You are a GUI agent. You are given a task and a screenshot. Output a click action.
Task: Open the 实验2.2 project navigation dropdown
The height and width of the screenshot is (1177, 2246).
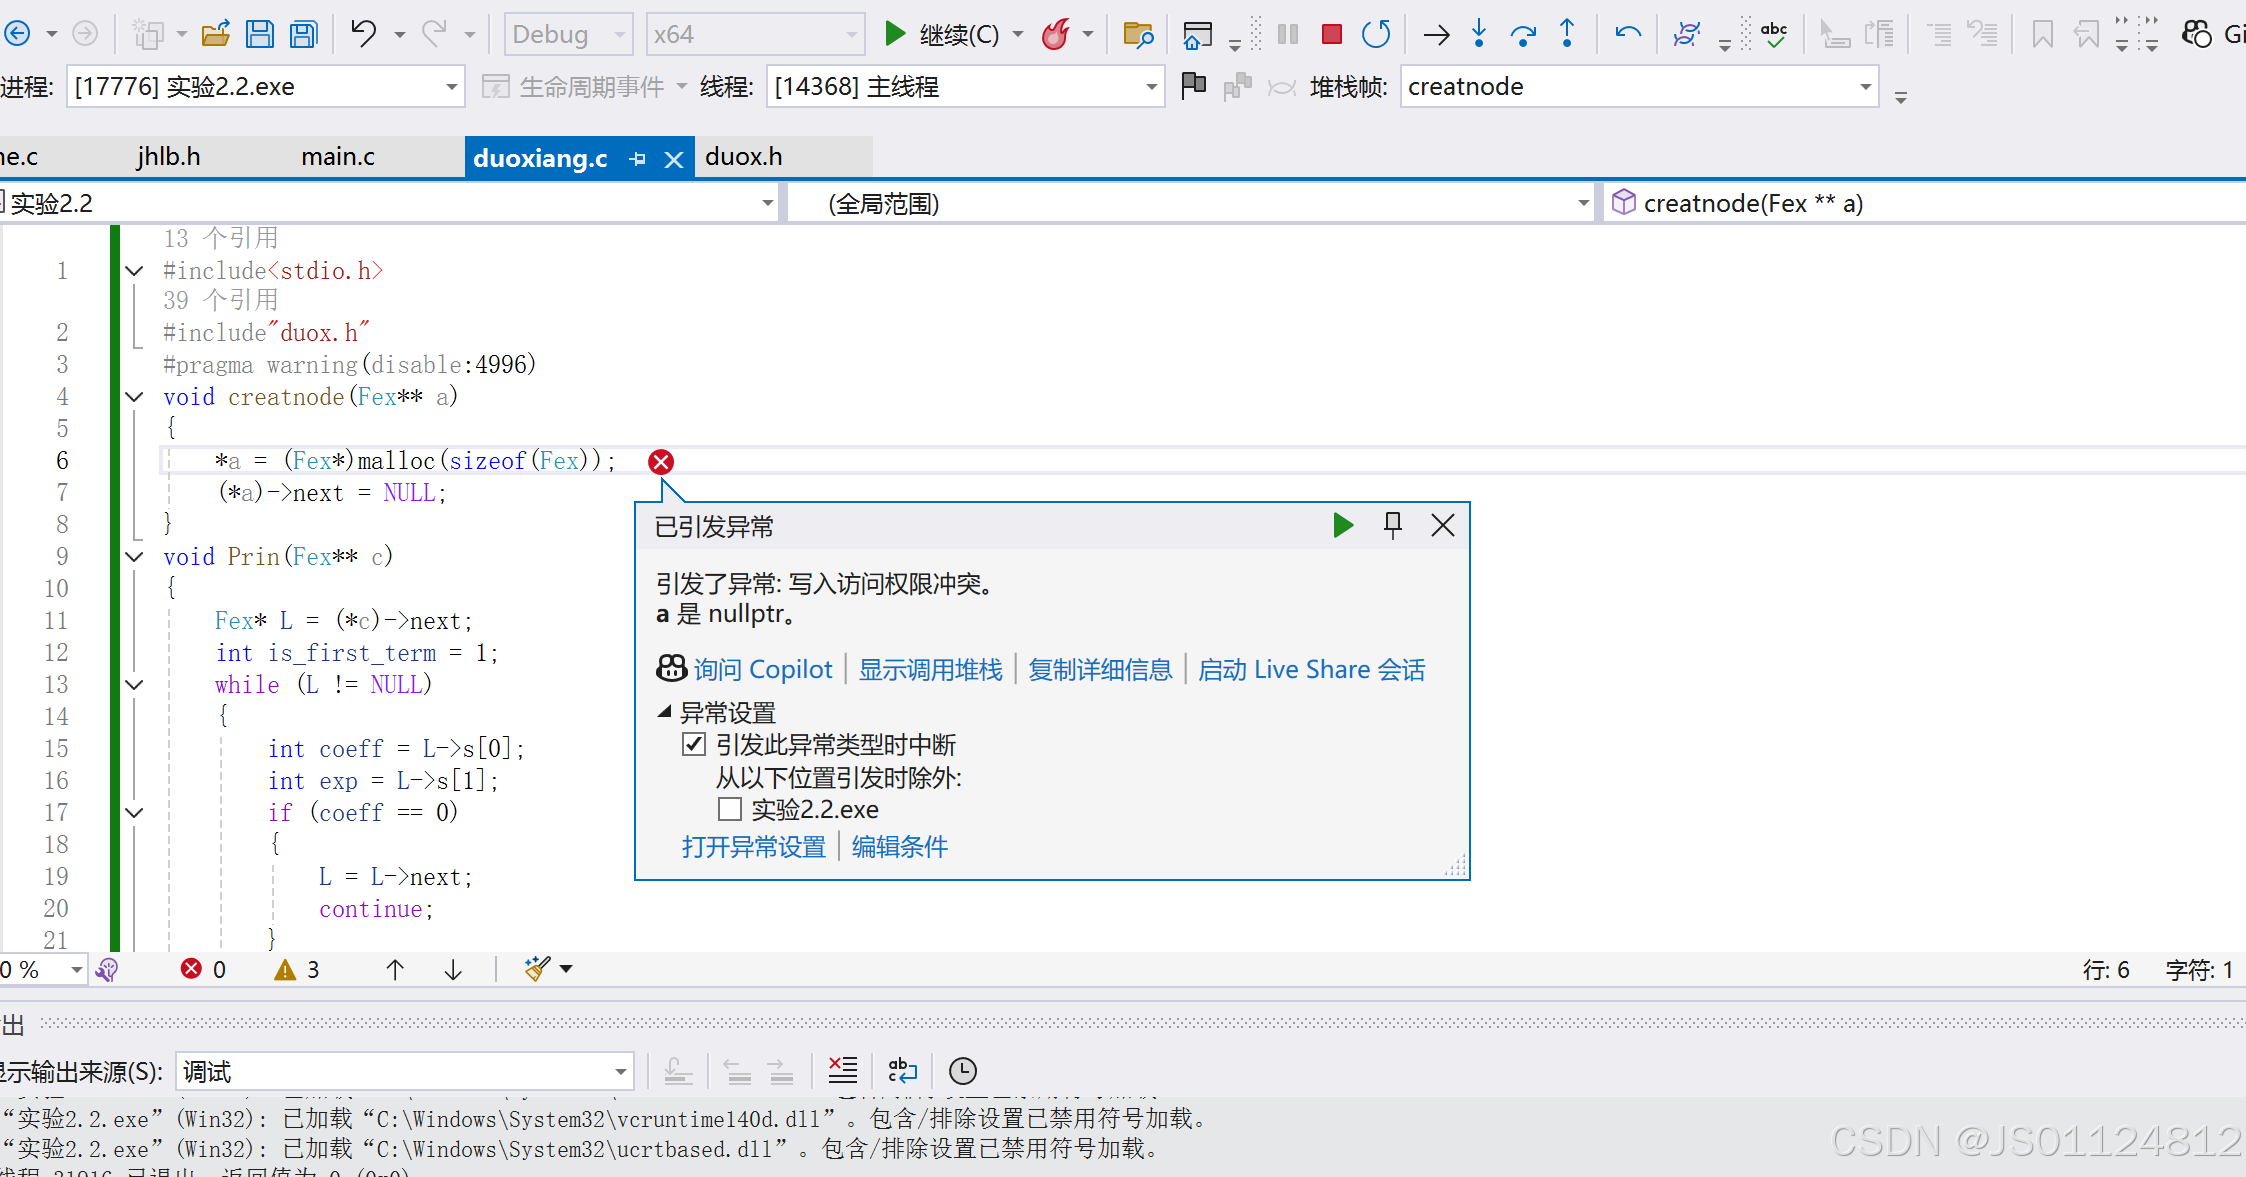[388, 203]
